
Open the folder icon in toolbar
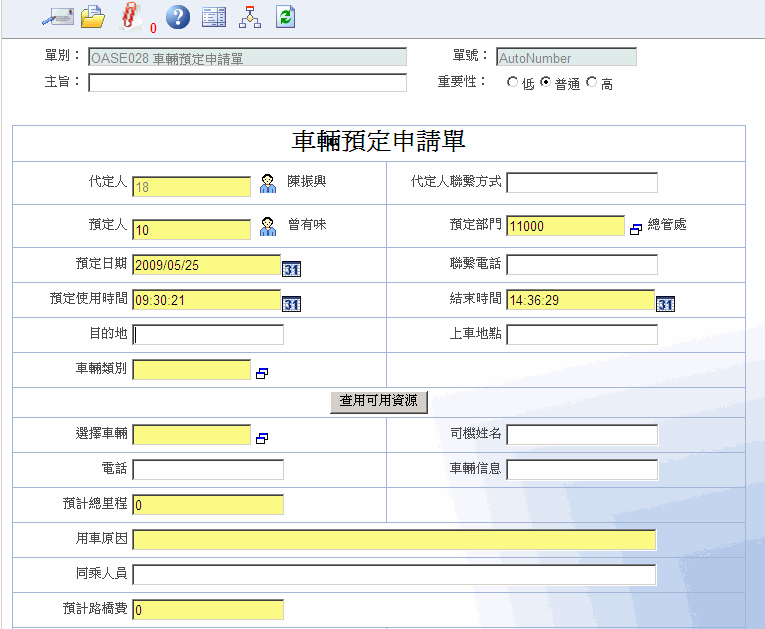[x=92, y=16]
